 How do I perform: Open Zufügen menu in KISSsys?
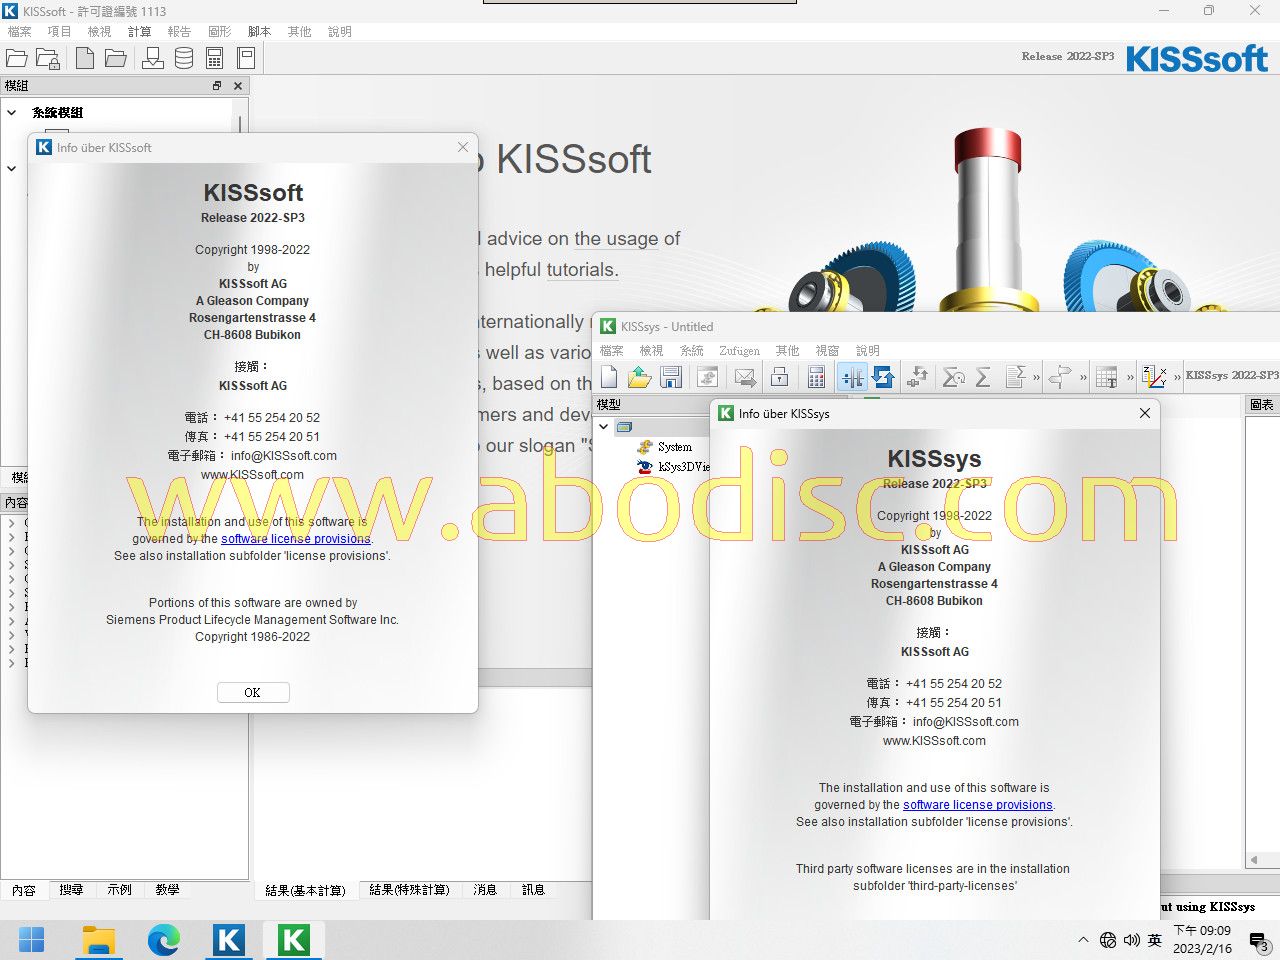pyautogui.click(x=740, y=351)
